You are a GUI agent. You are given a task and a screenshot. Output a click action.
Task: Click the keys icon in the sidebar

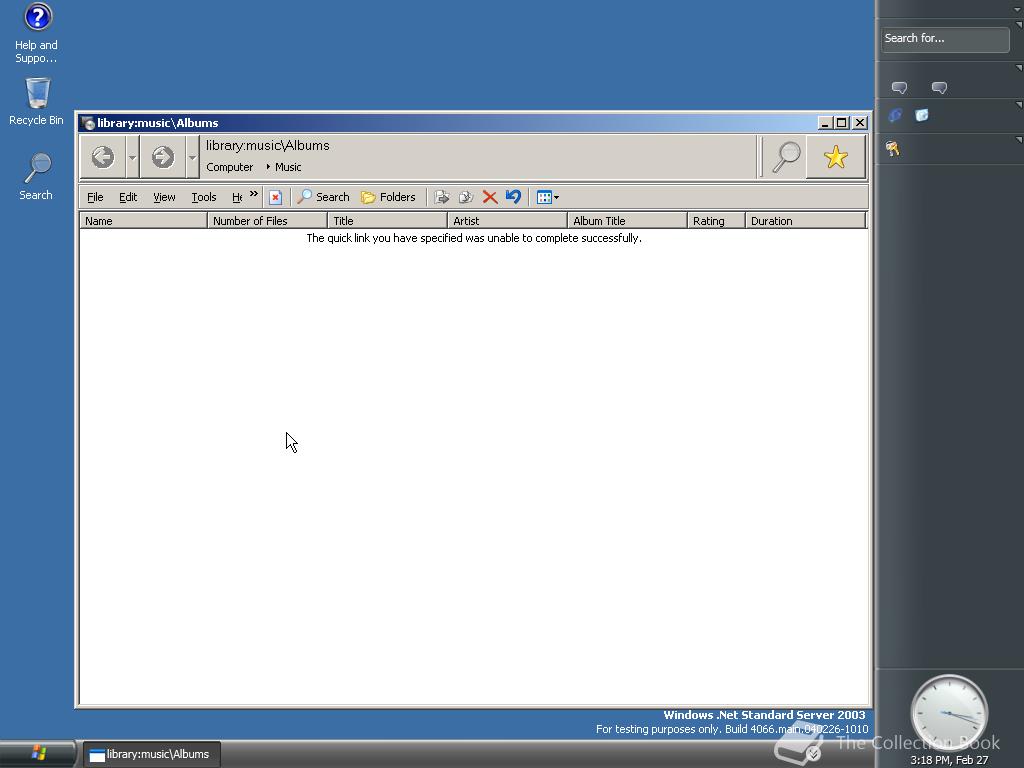tap(893, 149)
